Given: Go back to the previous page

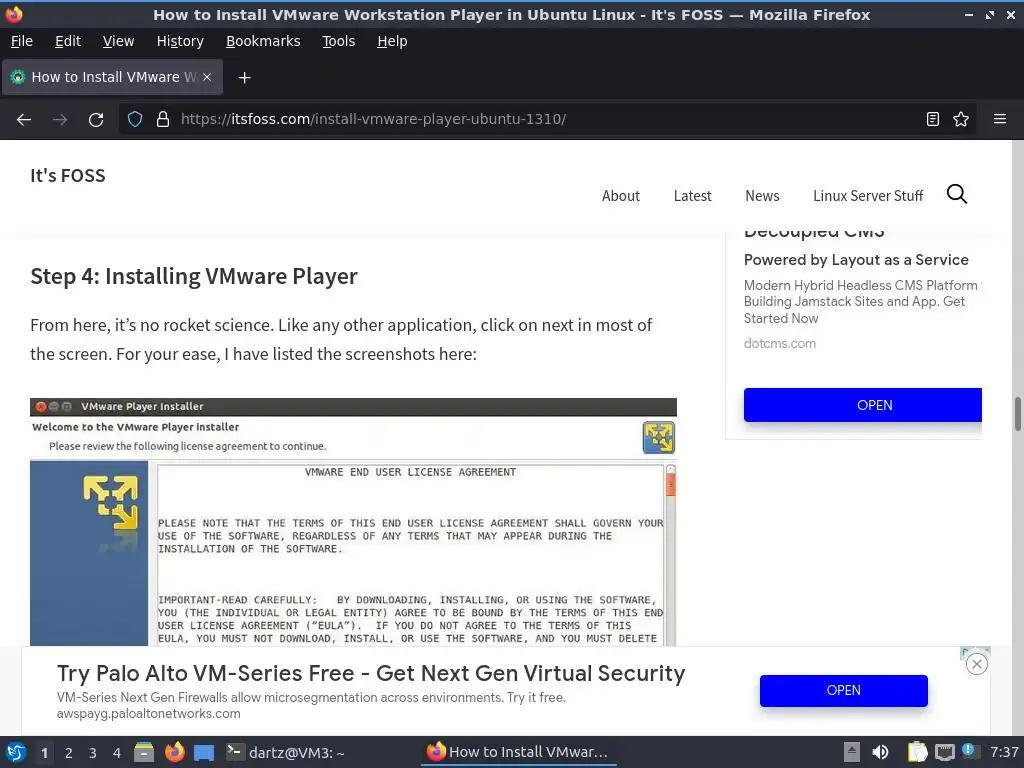Looking at the screenshot, I should pos(24,120).
